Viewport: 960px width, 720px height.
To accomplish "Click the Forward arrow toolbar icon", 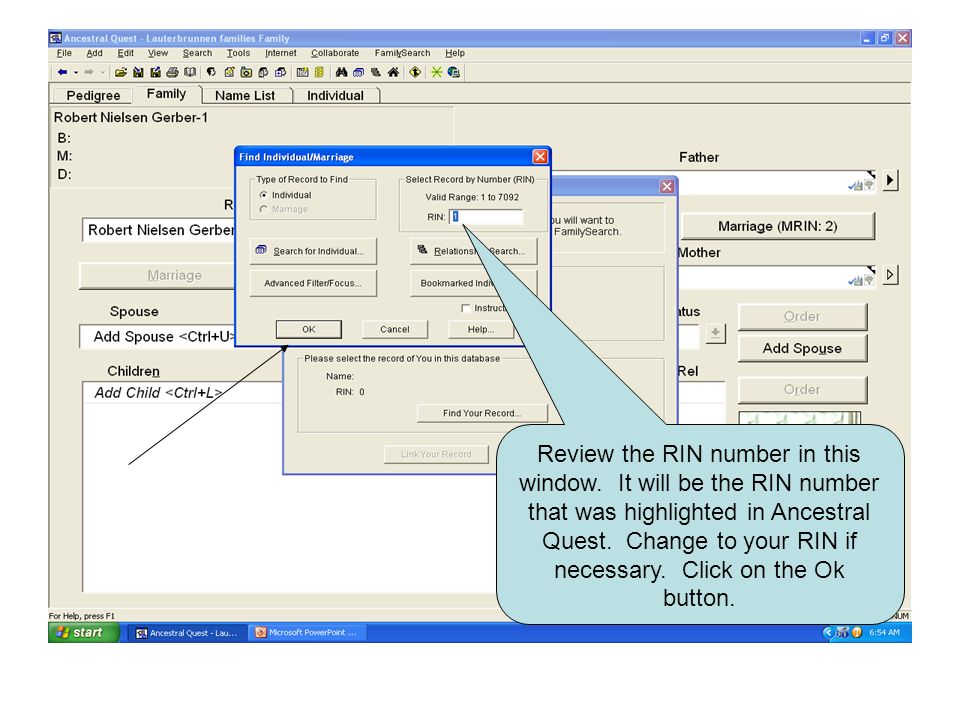I will pyautogui.click(x=89, y=72).
